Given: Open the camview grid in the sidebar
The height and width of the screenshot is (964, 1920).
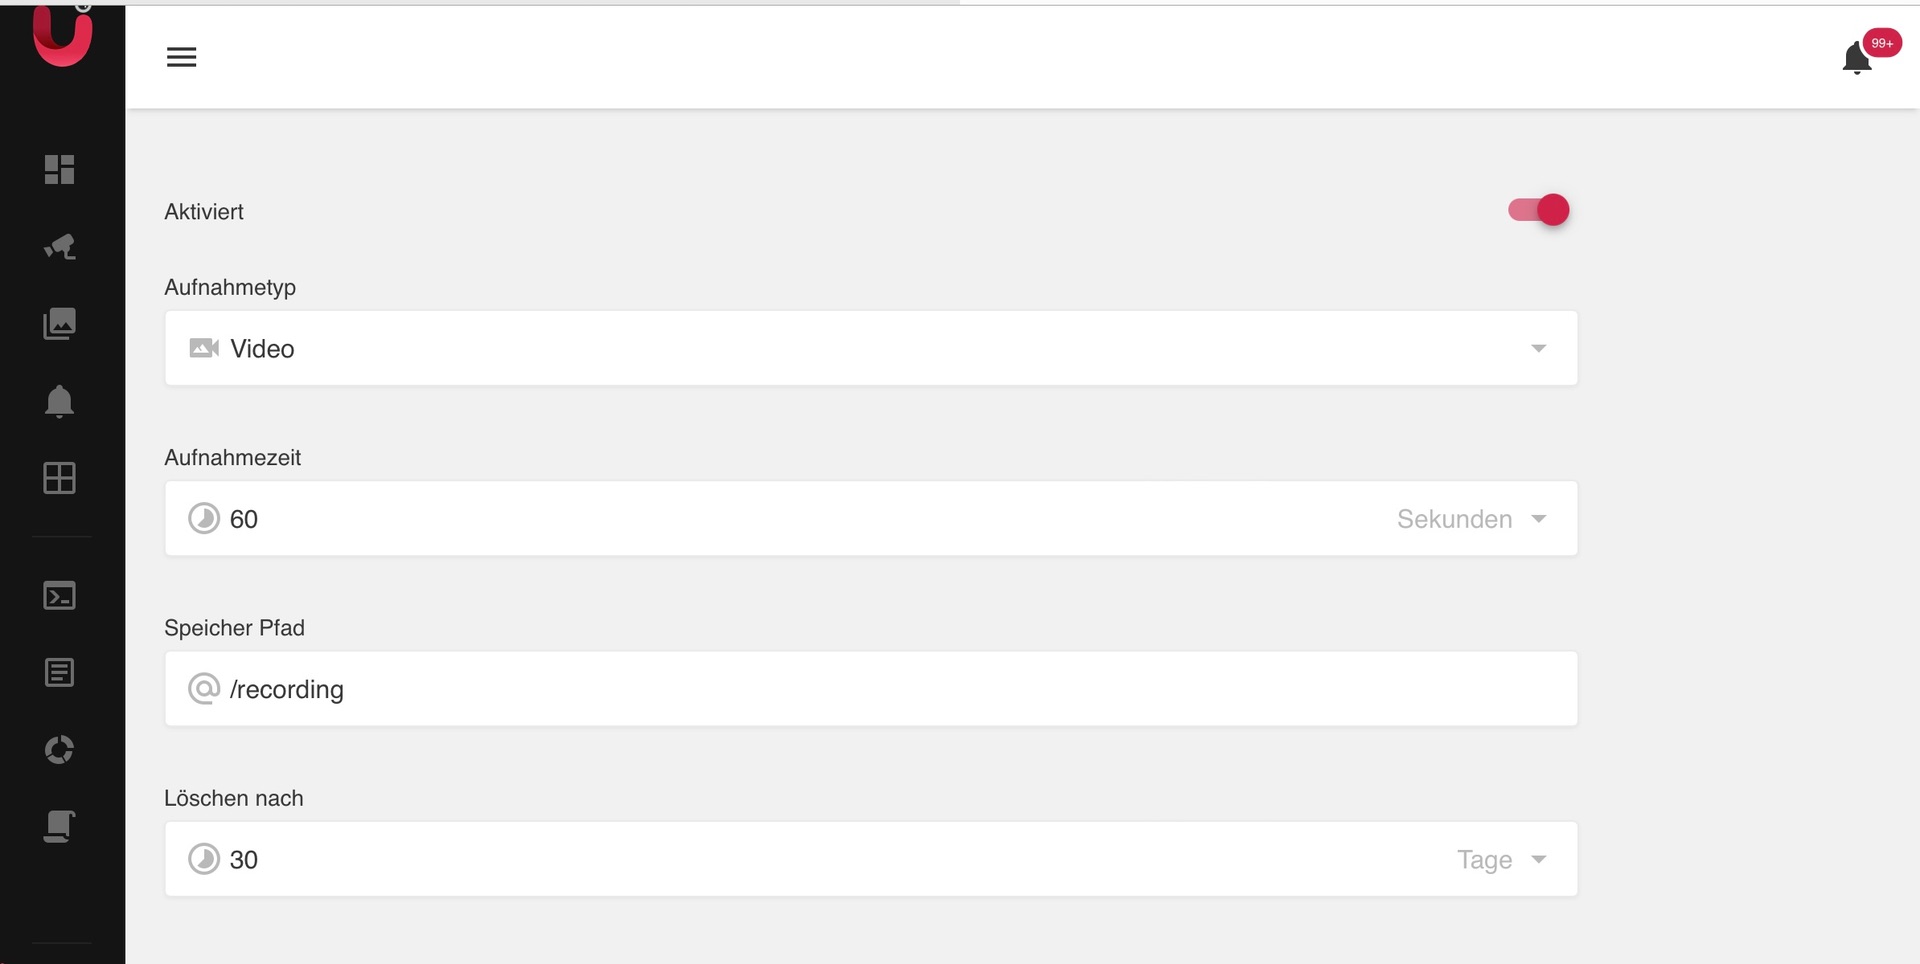Looking at the screenshot, I should (60, 478).
